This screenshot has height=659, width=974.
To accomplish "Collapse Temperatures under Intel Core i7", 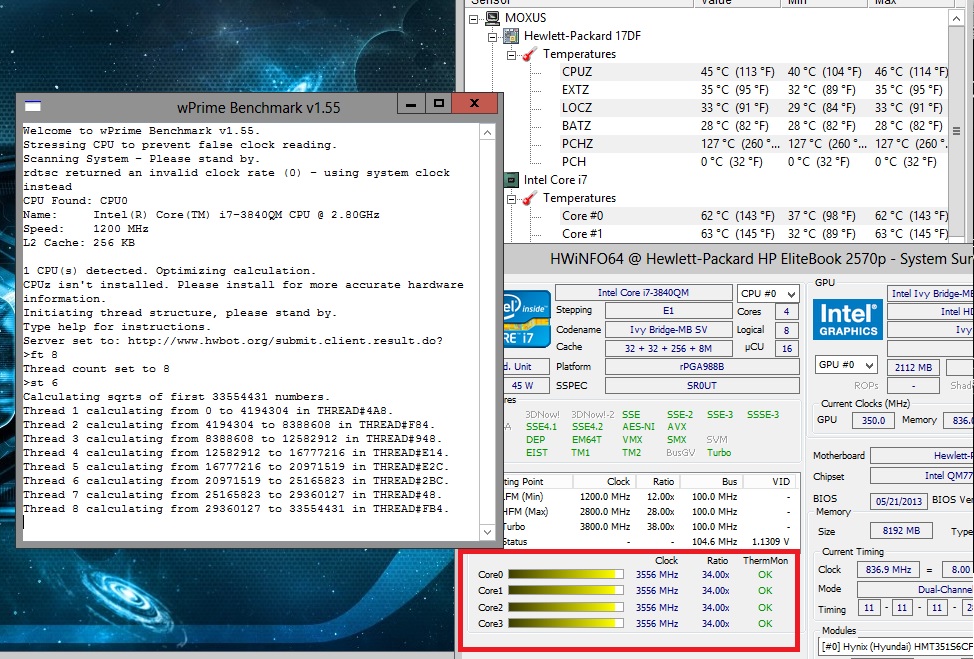I will point(511,199).
